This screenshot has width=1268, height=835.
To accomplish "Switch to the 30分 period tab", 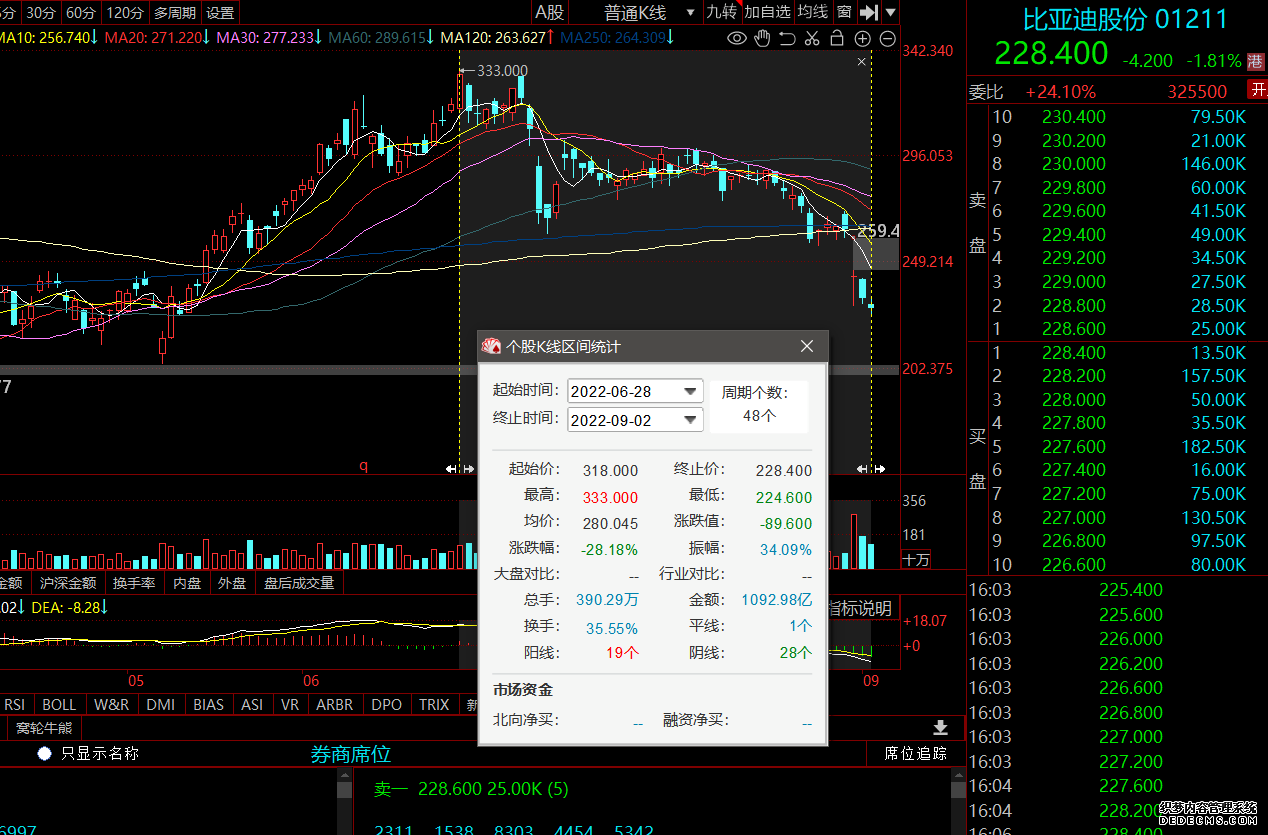I will [x=40, y=12].
